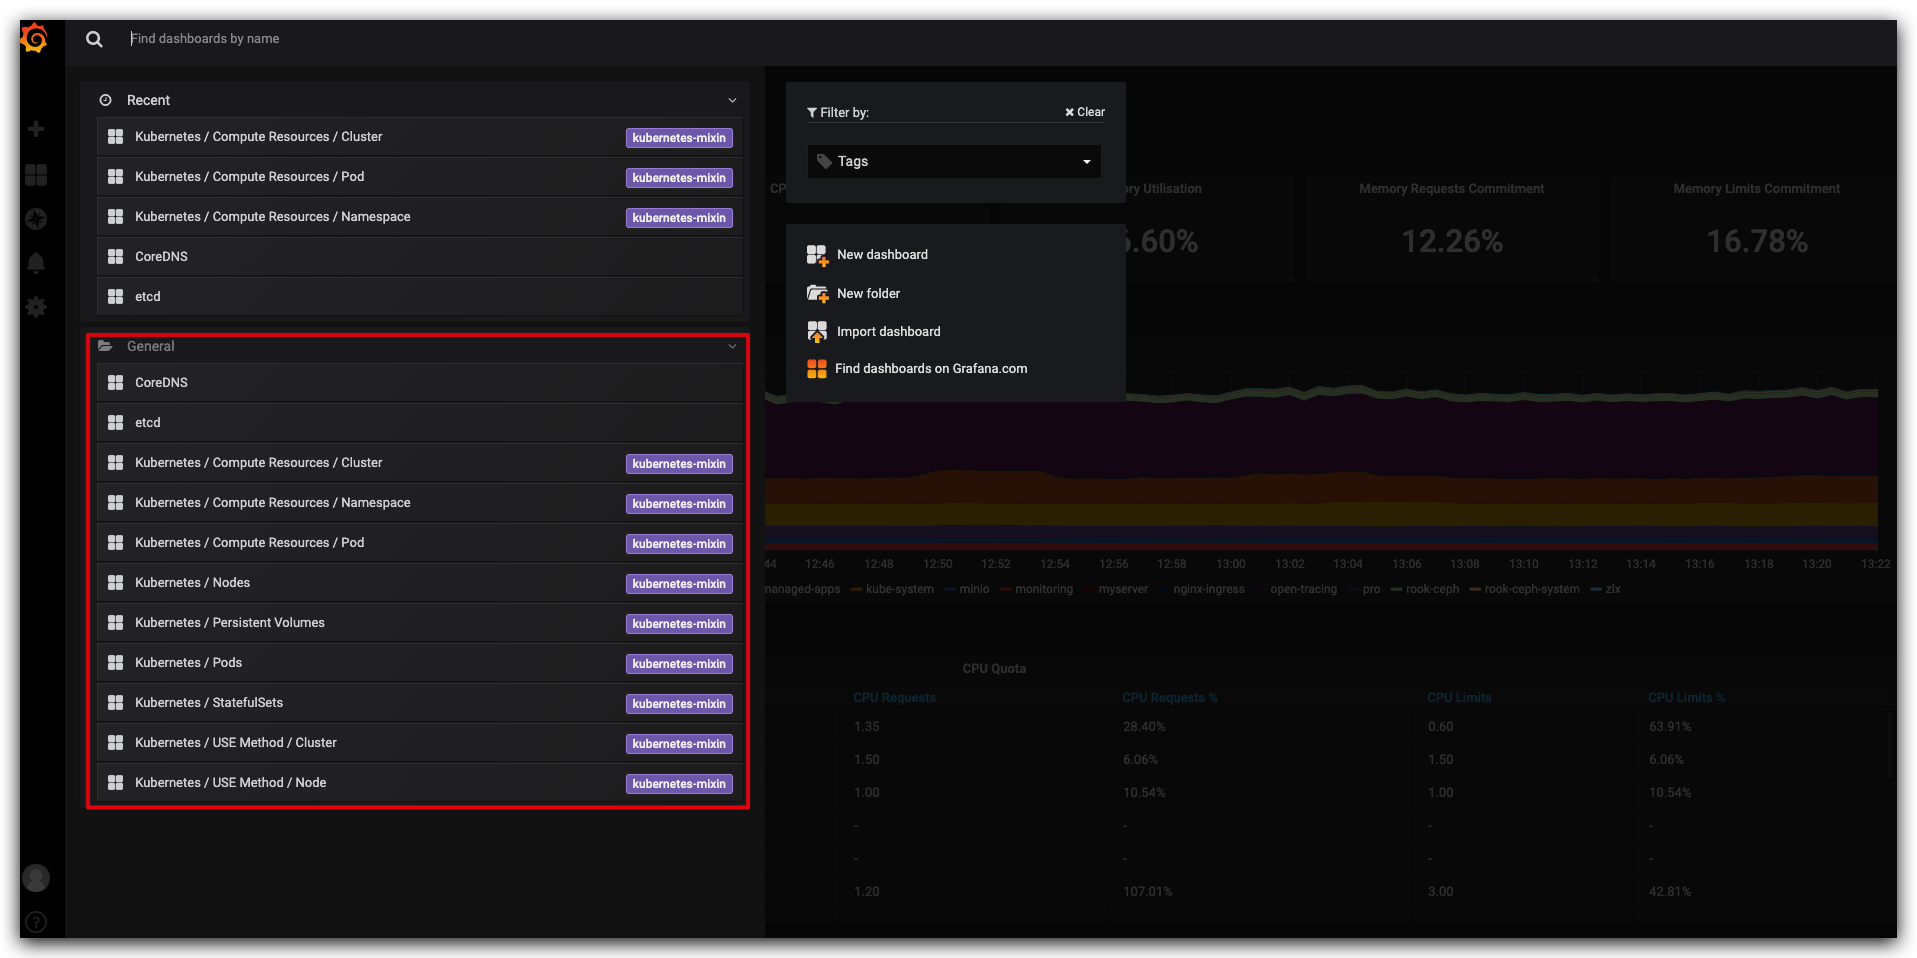Open the Alerting bell icon in sidebar

point(36,263)
